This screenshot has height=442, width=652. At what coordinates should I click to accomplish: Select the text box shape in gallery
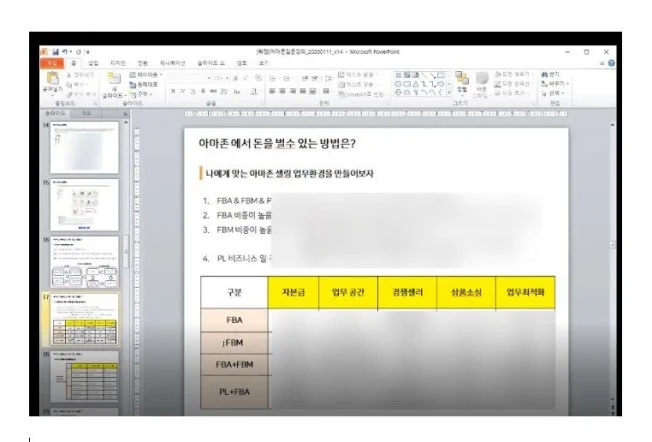pyautogui.click(x=399, y=75)
